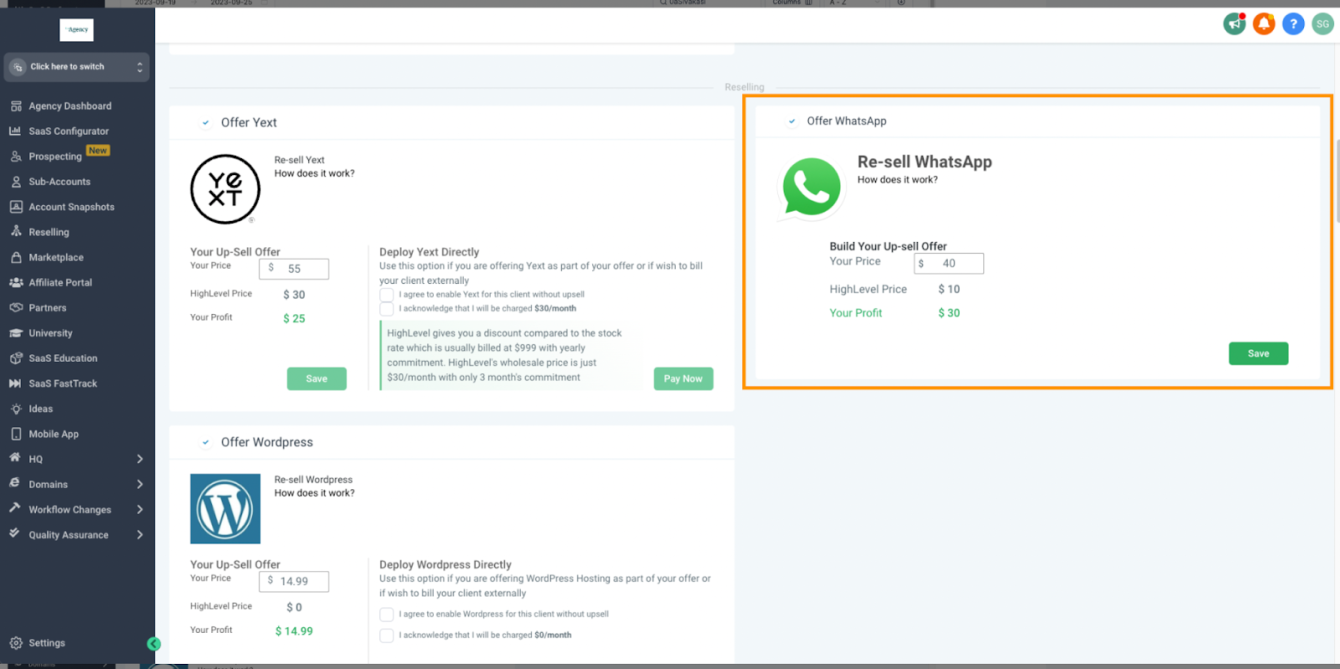The image size is (1340, 669).
Task: Open announcements via the megaphone icon
Action: [x=1233, y=23]
